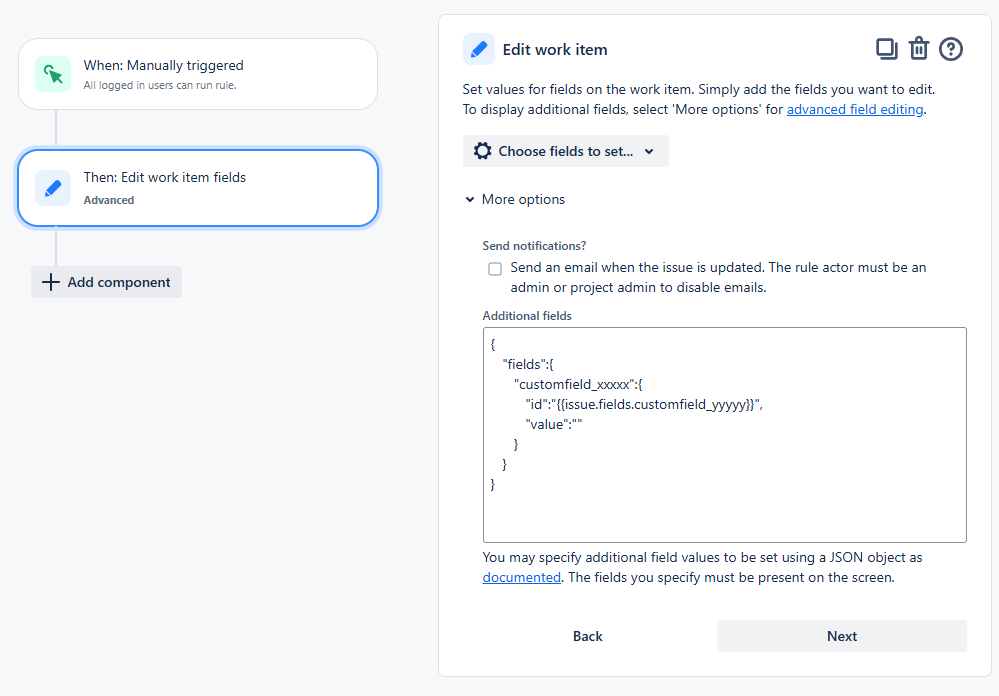Open help via the question mark icon
The height and width of the screenshot is (696, 999).
[x=950, y=48]
